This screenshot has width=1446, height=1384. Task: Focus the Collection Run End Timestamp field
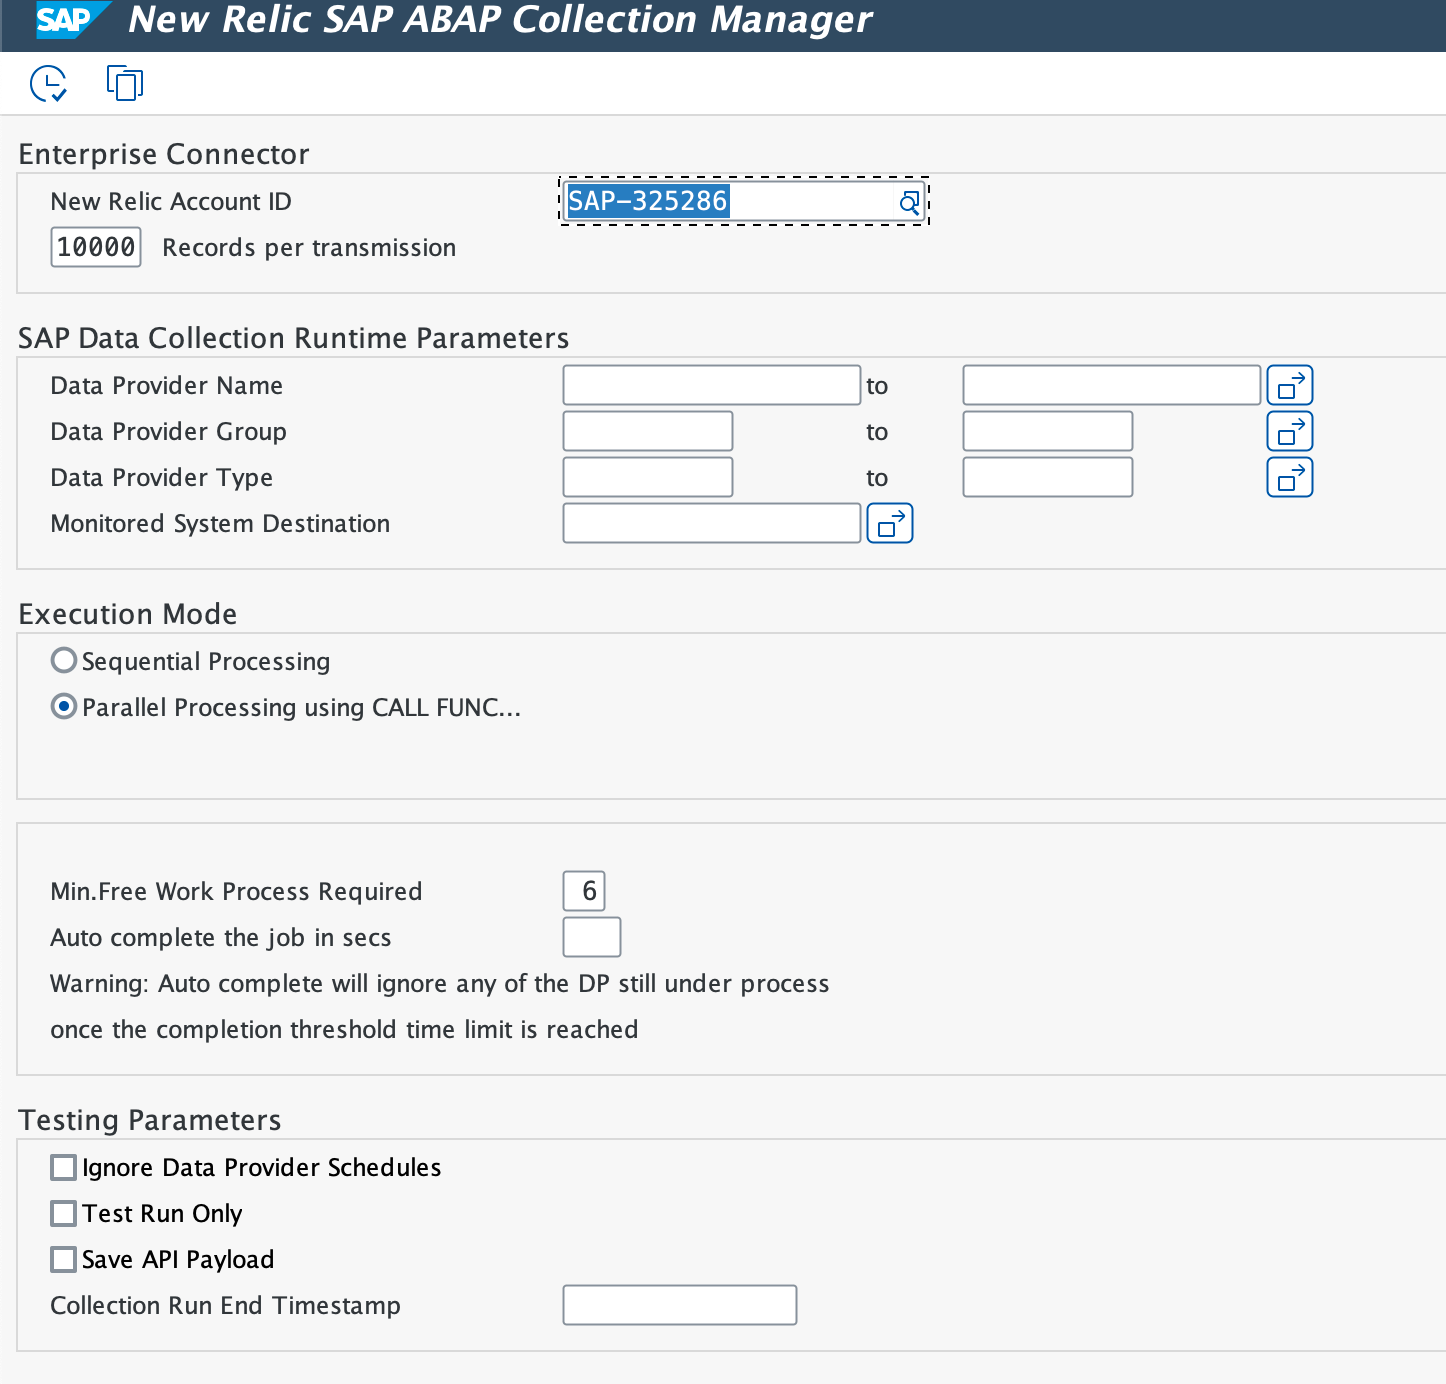[x=680, y=1306]
